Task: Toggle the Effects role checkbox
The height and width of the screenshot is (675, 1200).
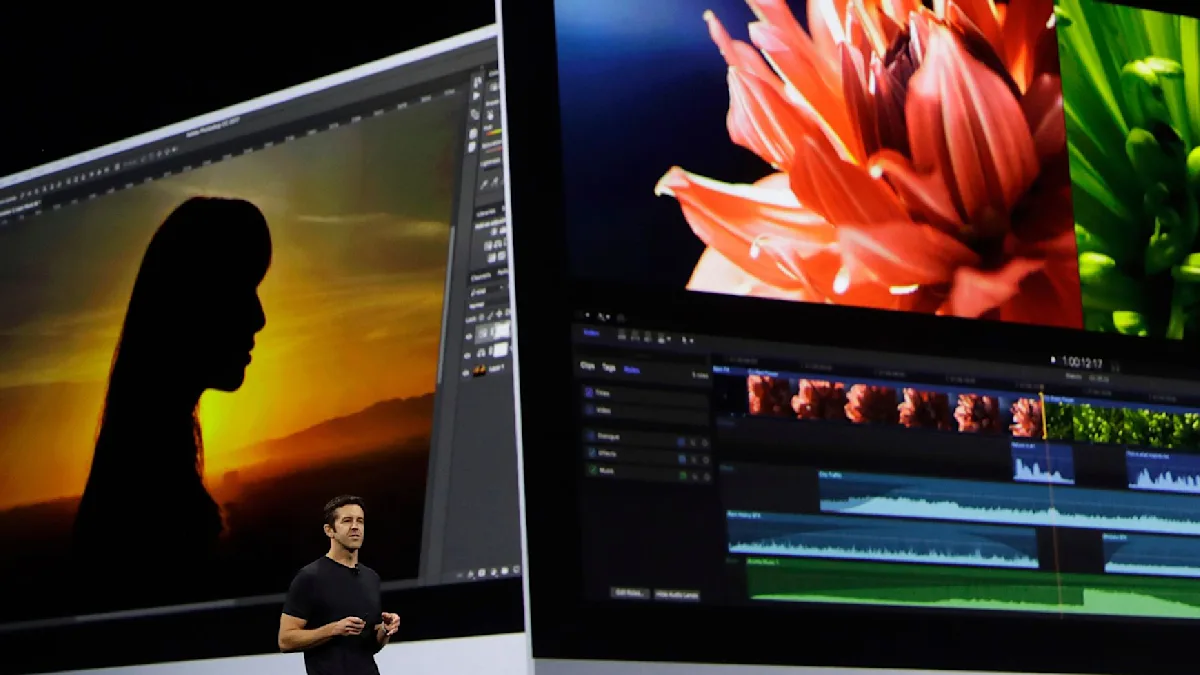Action: (592, 453)
